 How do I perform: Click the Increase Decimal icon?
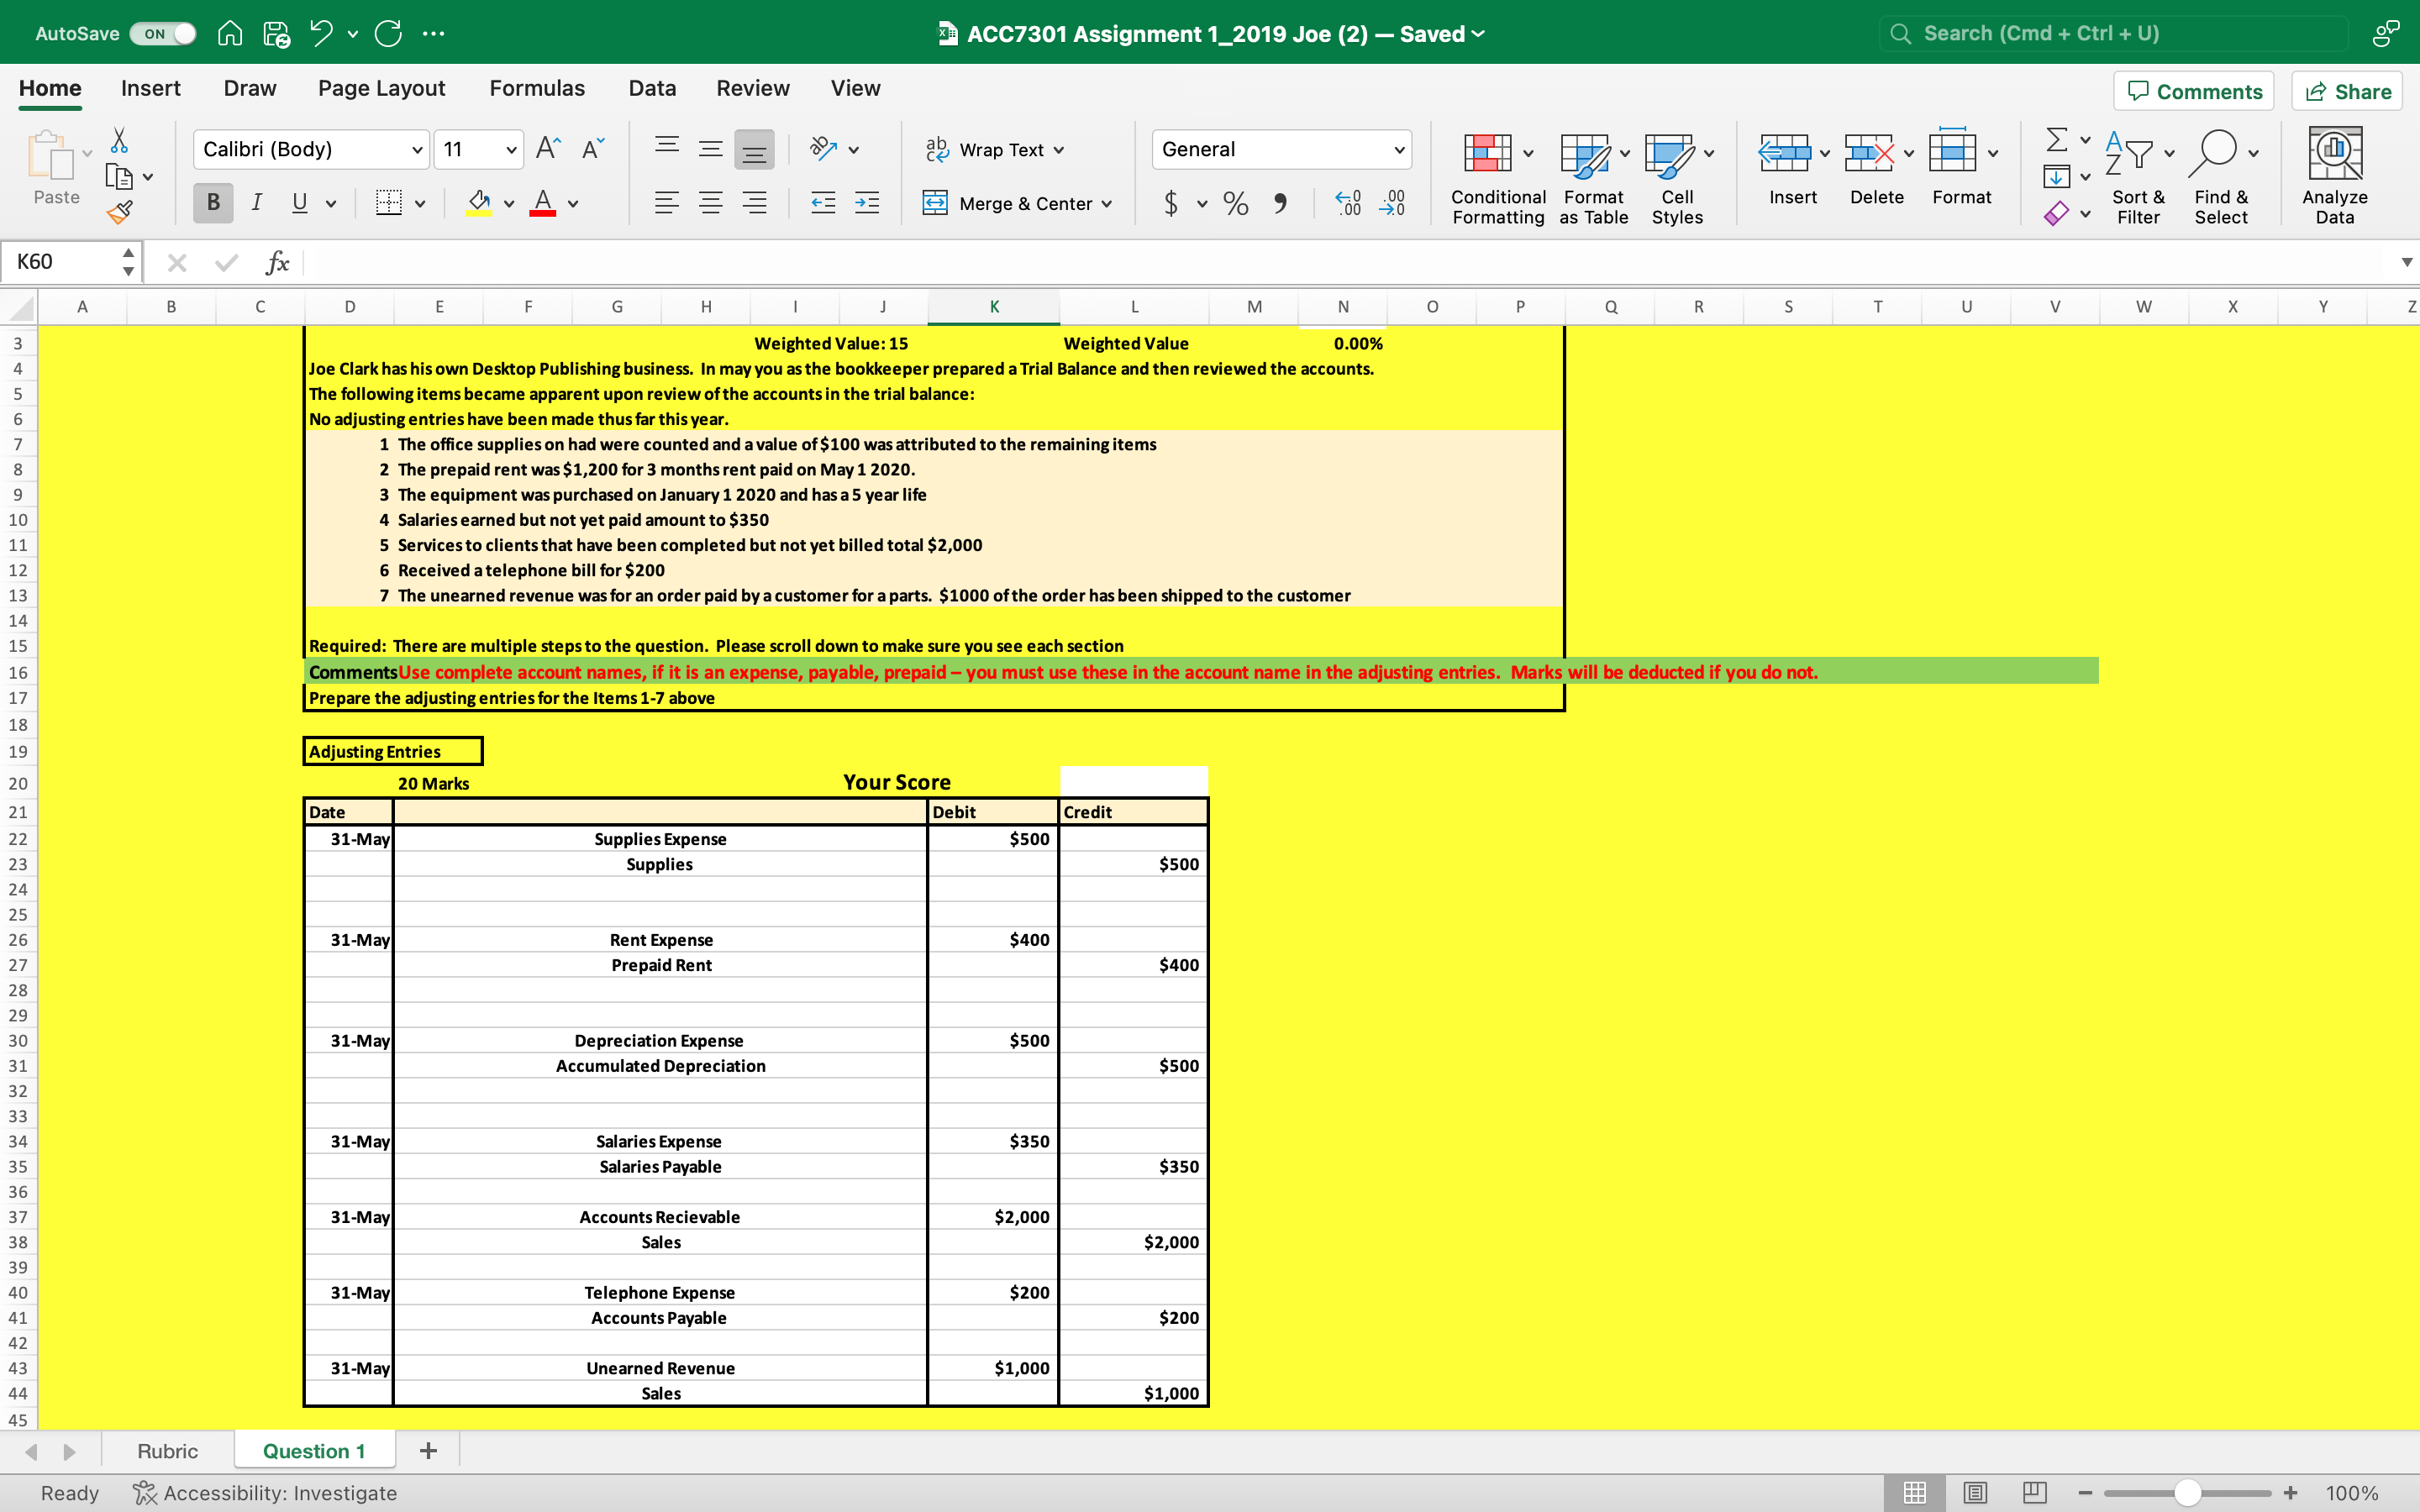pyautogui.click(x=1348, y=203)
